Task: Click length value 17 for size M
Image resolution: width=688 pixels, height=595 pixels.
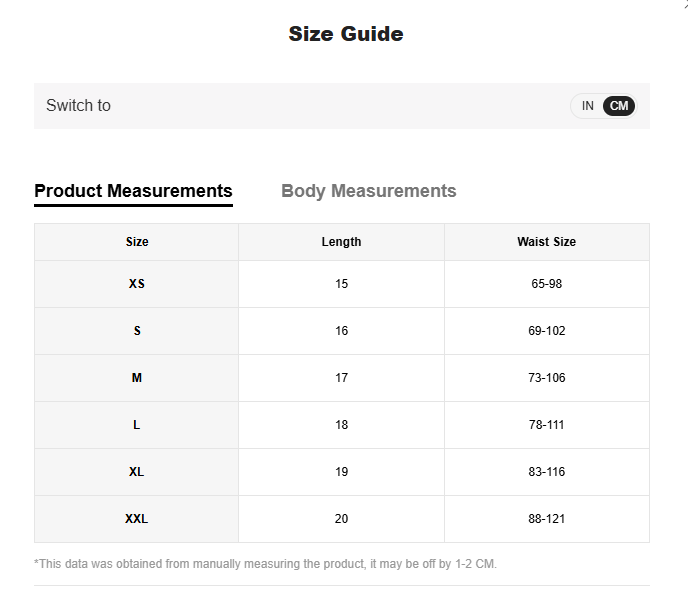Action: pyautogui.click(x=341, y=378)
